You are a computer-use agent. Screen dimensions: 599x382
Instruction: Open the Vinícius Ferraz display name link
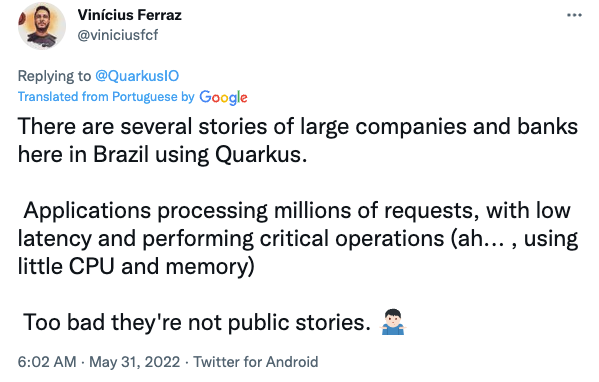pos(130,15)
